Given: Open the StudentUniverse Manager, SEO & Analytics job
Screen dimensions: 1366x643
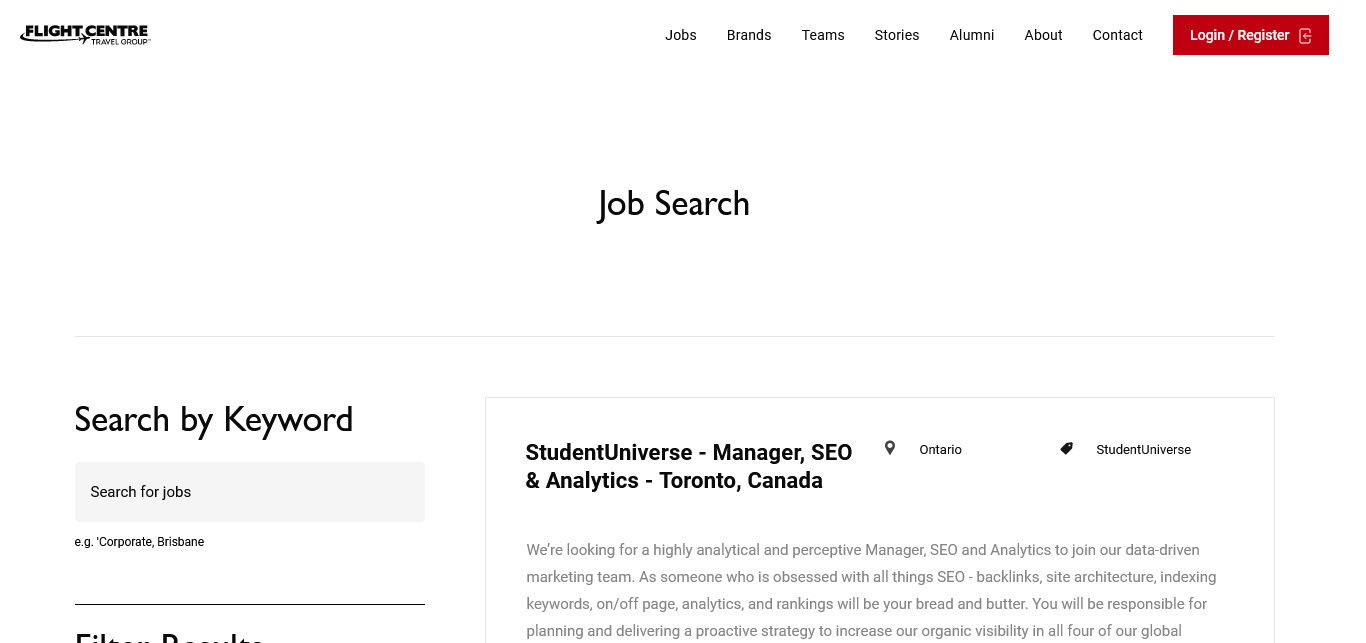Looking at the screenshot, I should pos(688,466).
